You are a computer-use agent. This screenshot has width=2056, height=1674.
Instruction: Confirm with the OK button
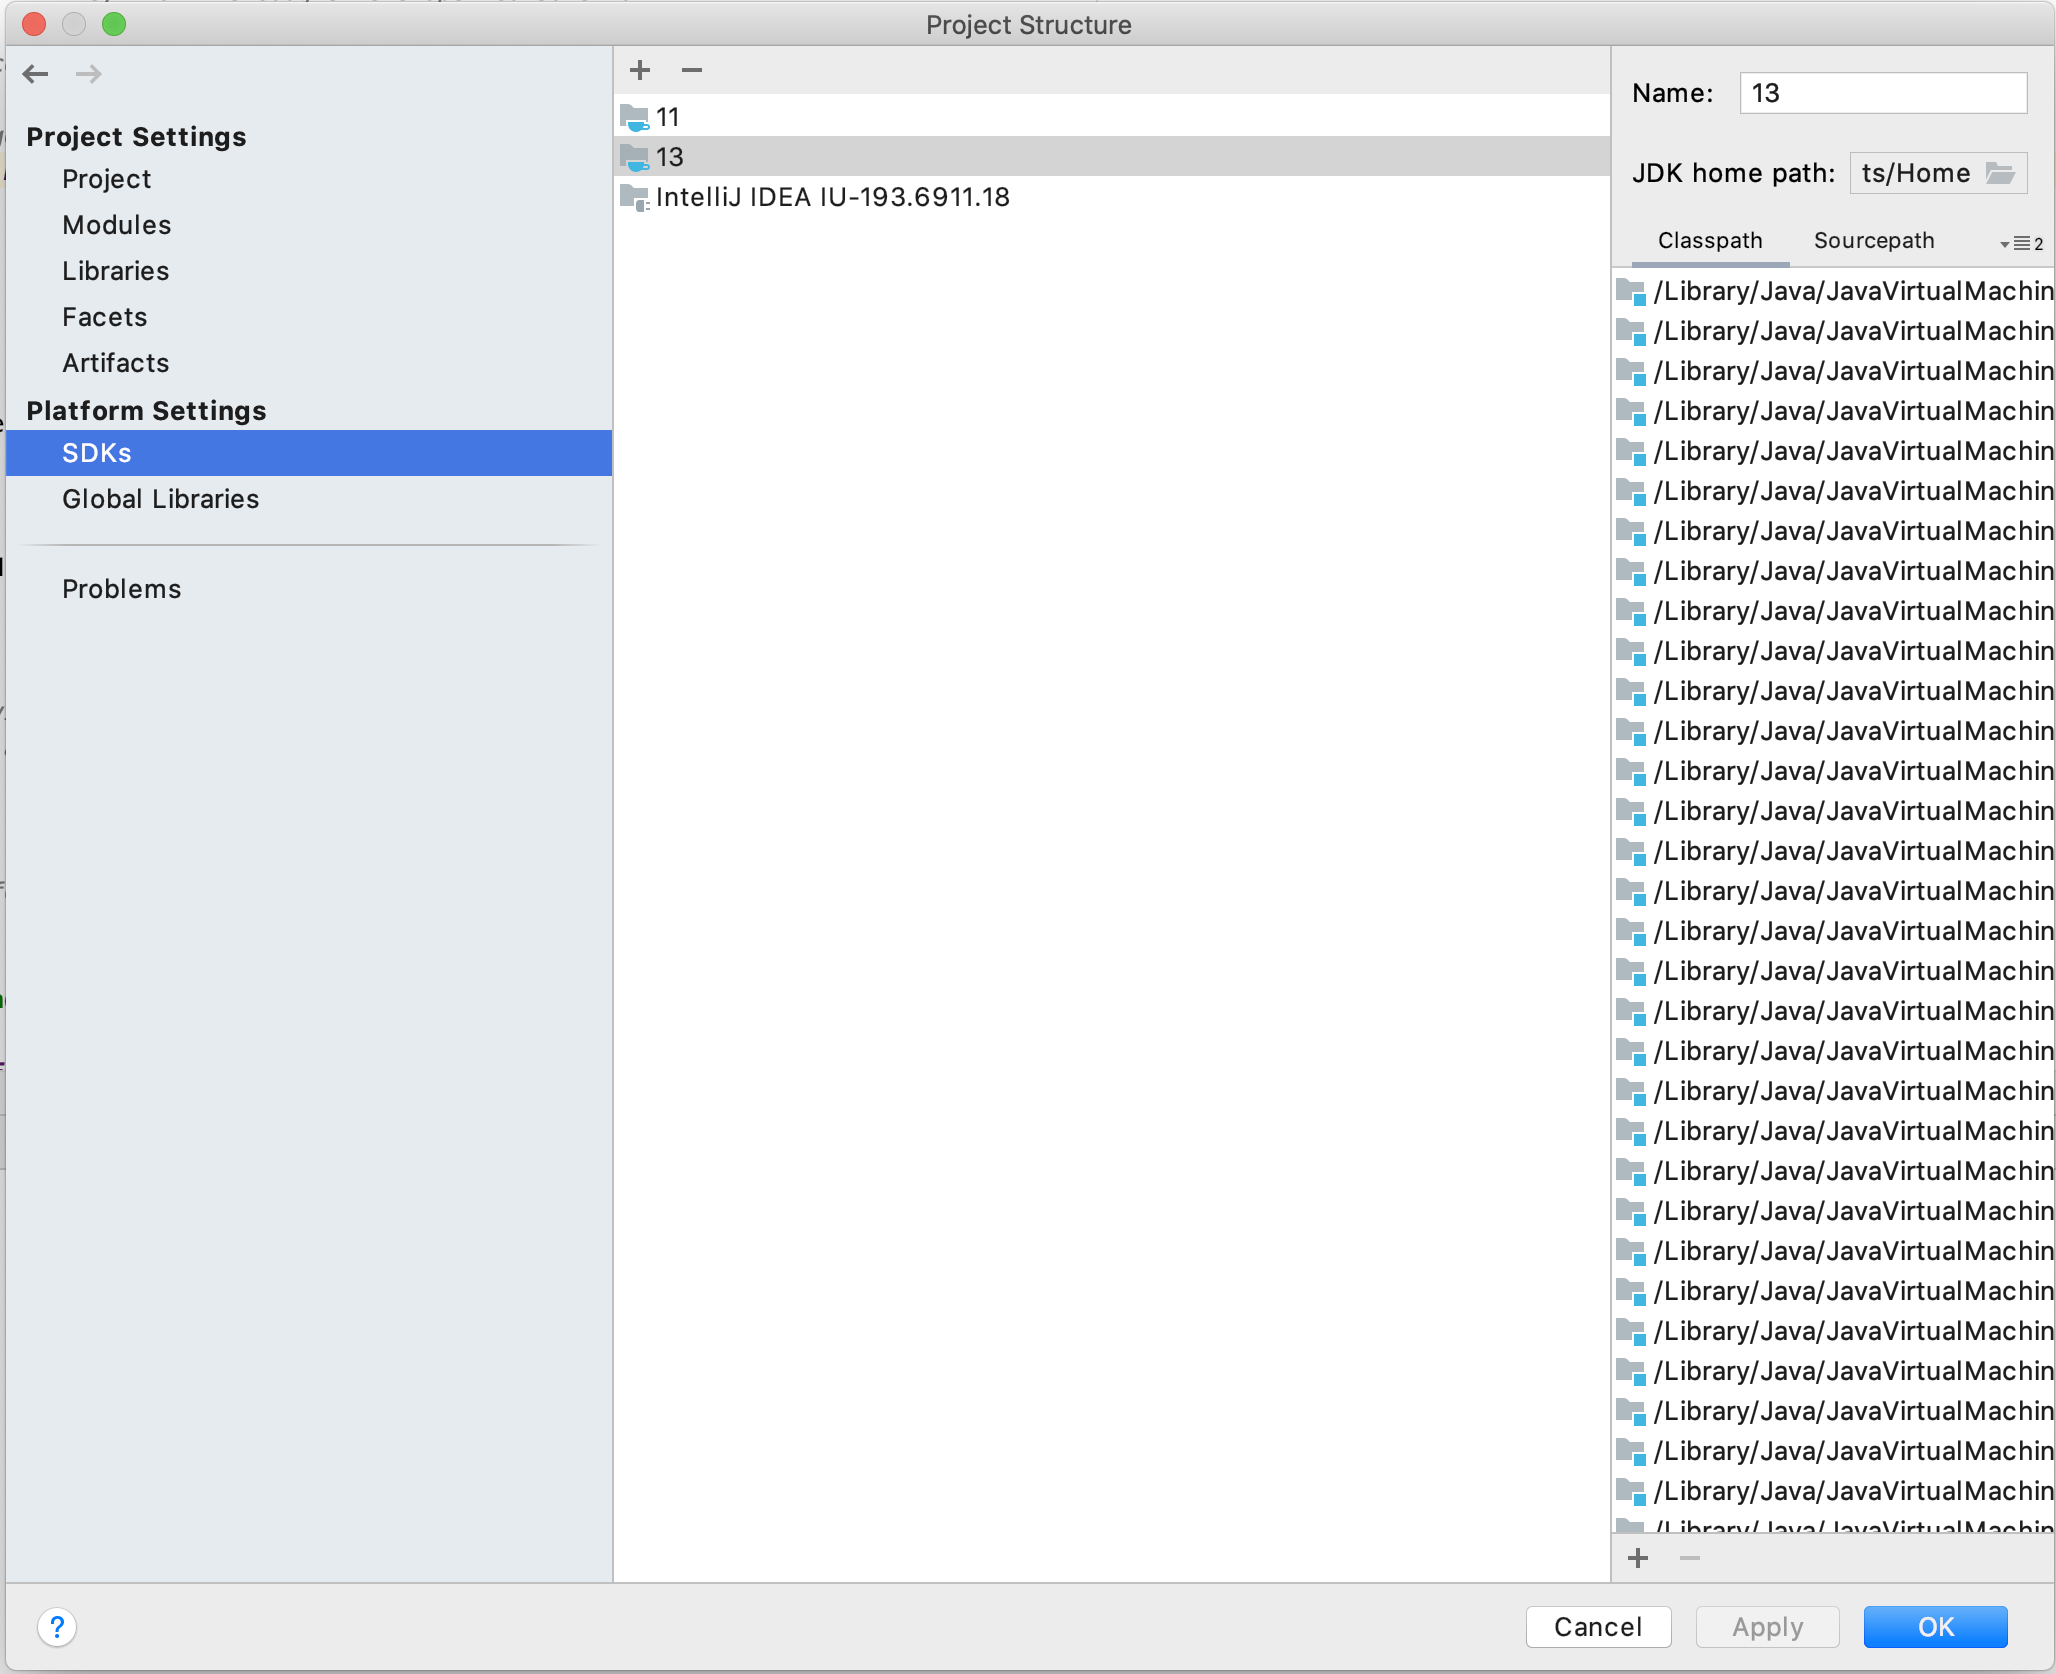point(1935,1627)
